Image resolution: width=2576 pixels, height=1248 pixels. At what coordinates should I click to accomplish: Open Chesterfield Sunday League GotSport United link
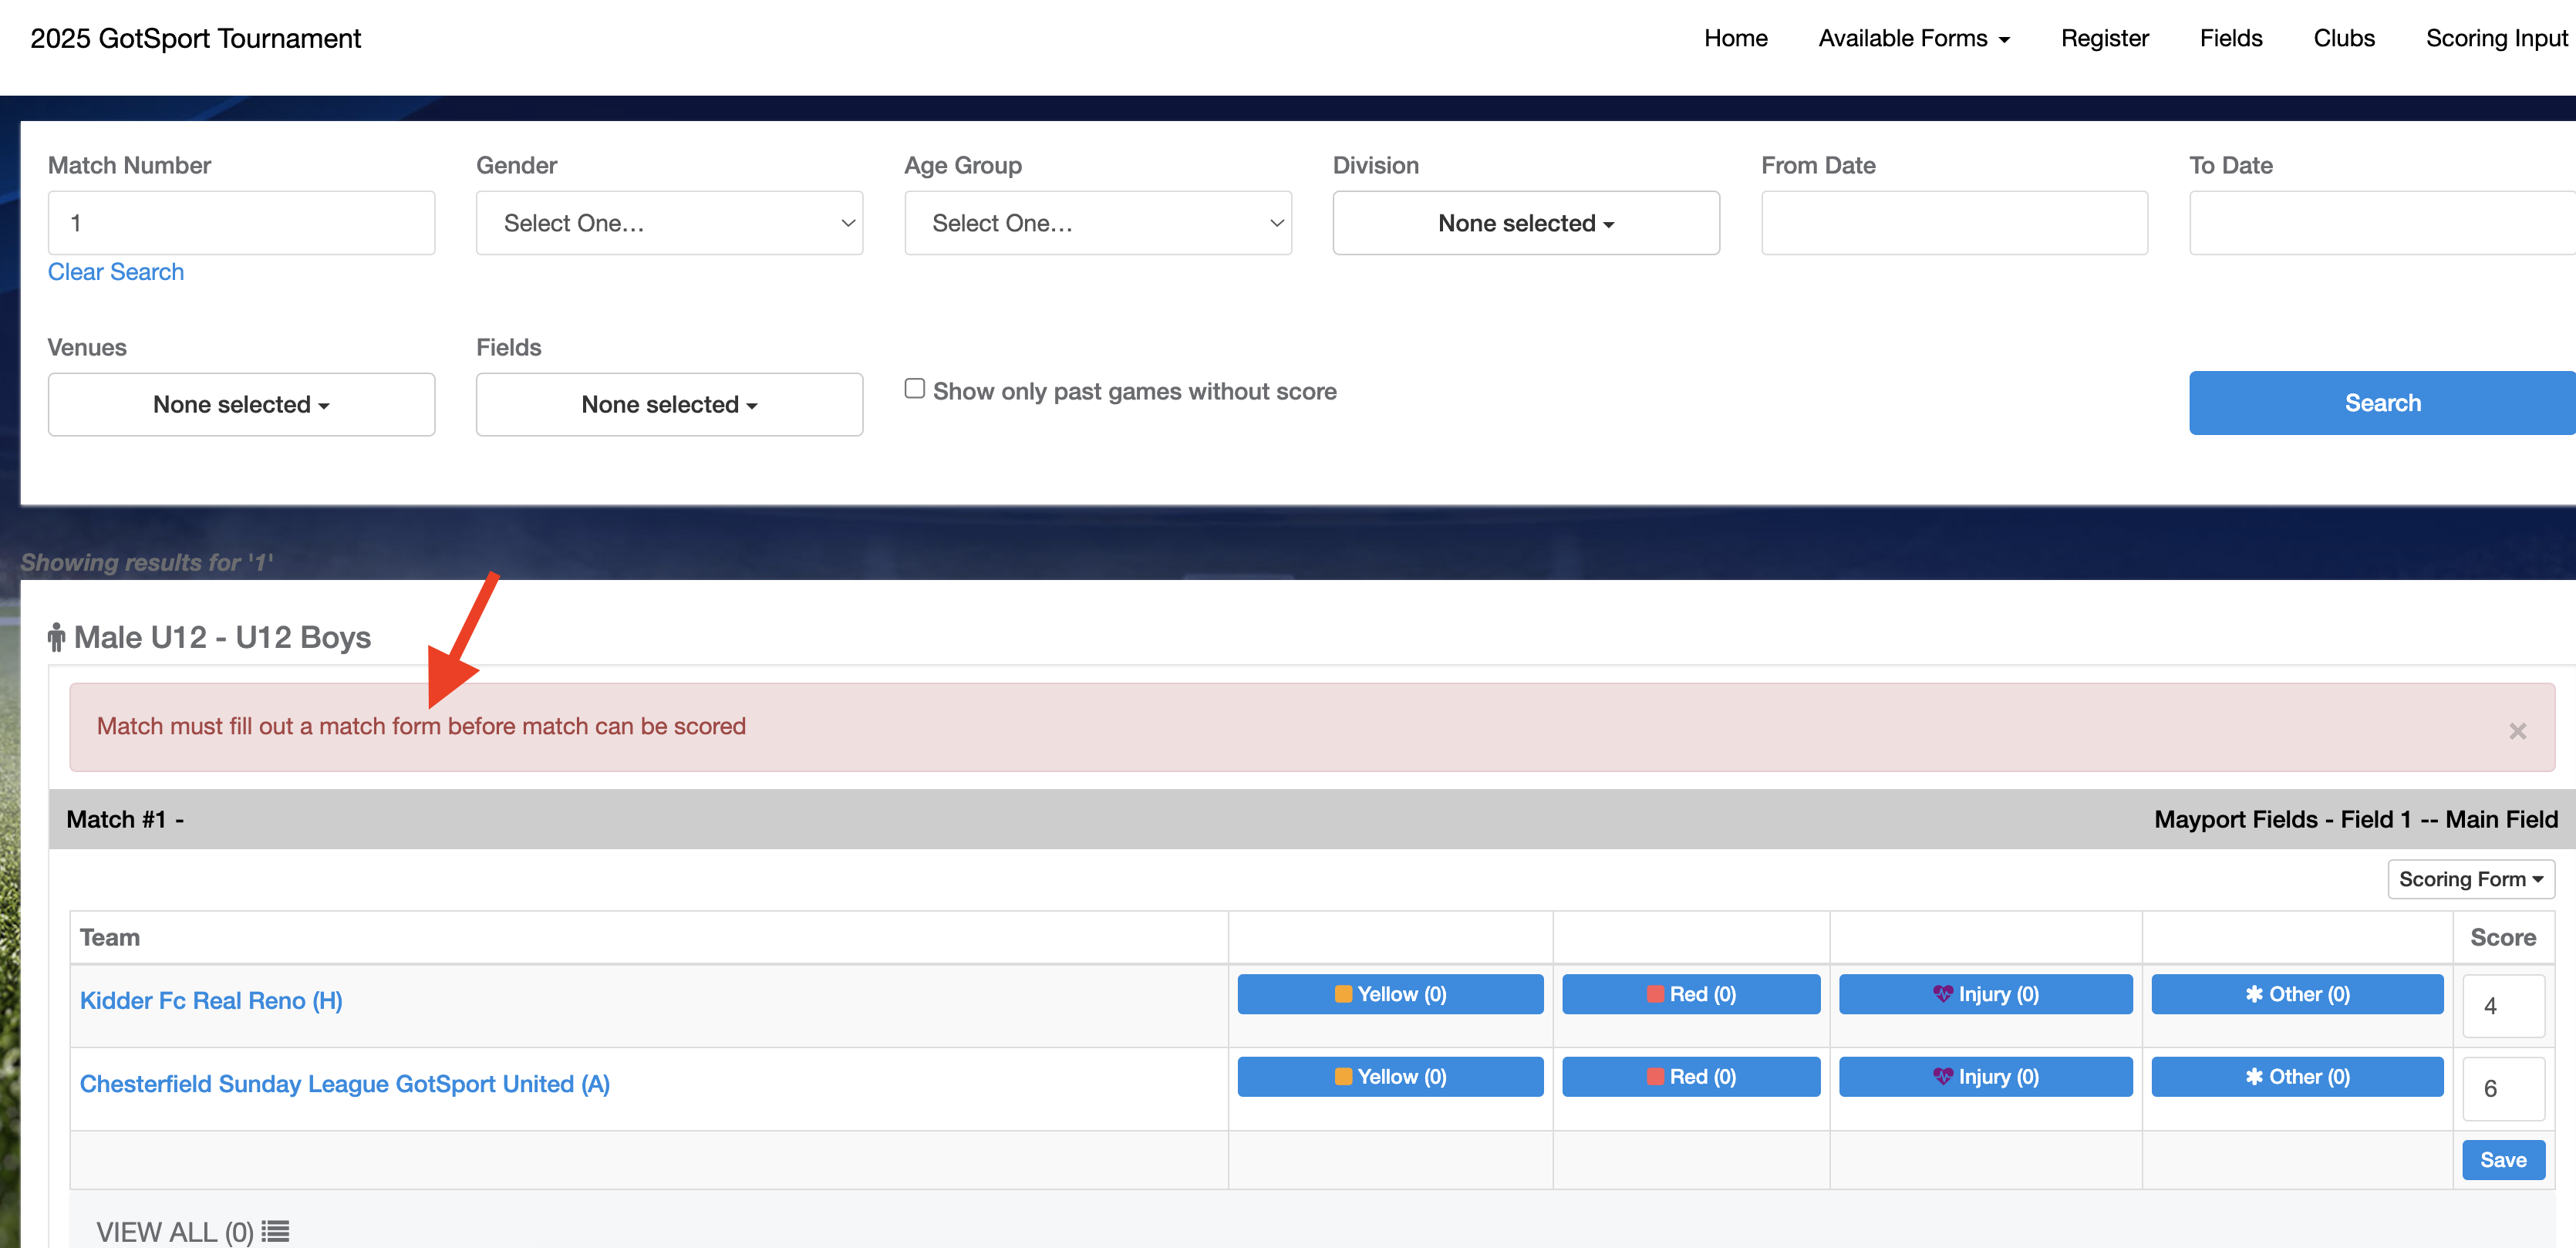coord(345,1083)
